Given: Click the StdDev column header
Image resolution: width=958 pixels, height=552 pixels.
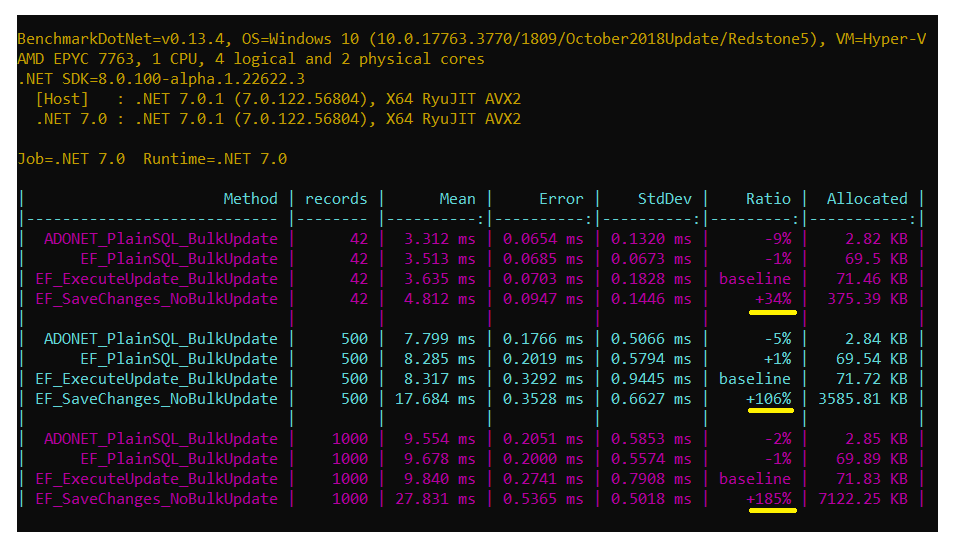Looking at the screenshot, I should pyautogui.click(x=665, y=199).
